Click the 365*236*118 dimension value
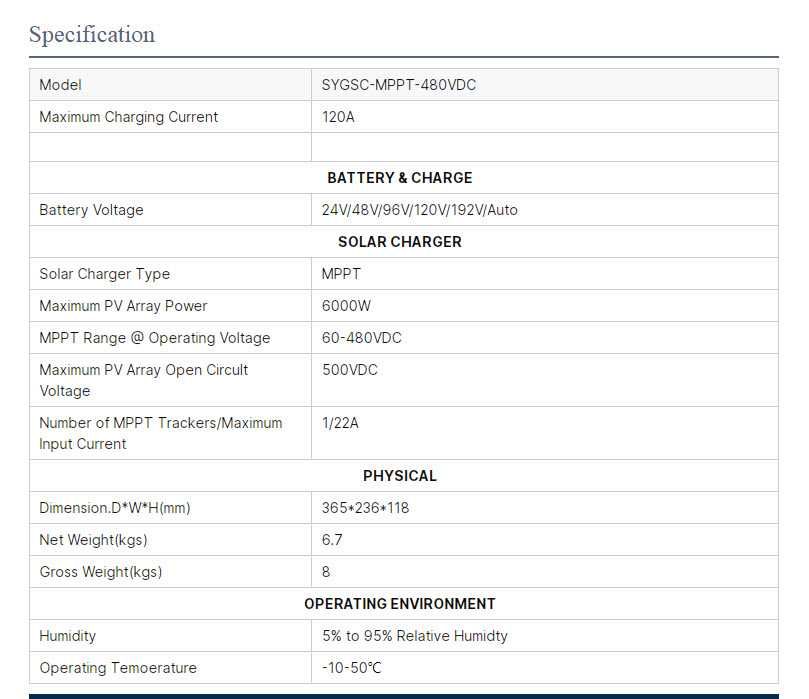Viewport: 809px width, 699px height. point(365,508)
